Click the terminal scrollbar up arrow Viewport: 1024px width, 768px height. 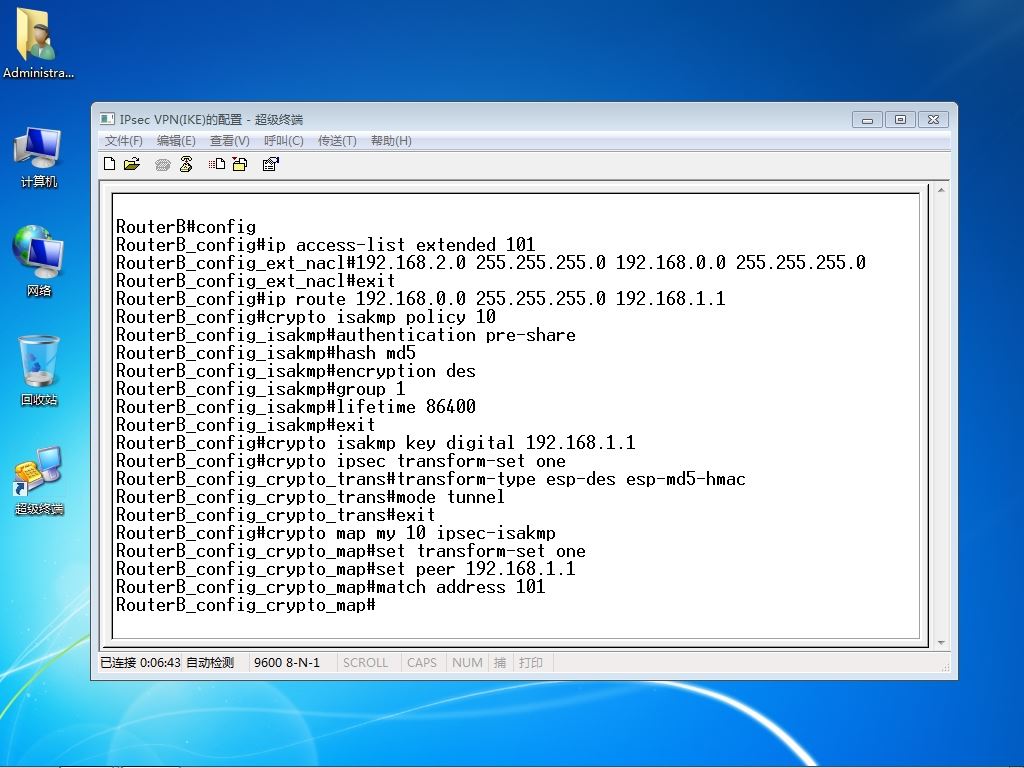pos(941,190)
